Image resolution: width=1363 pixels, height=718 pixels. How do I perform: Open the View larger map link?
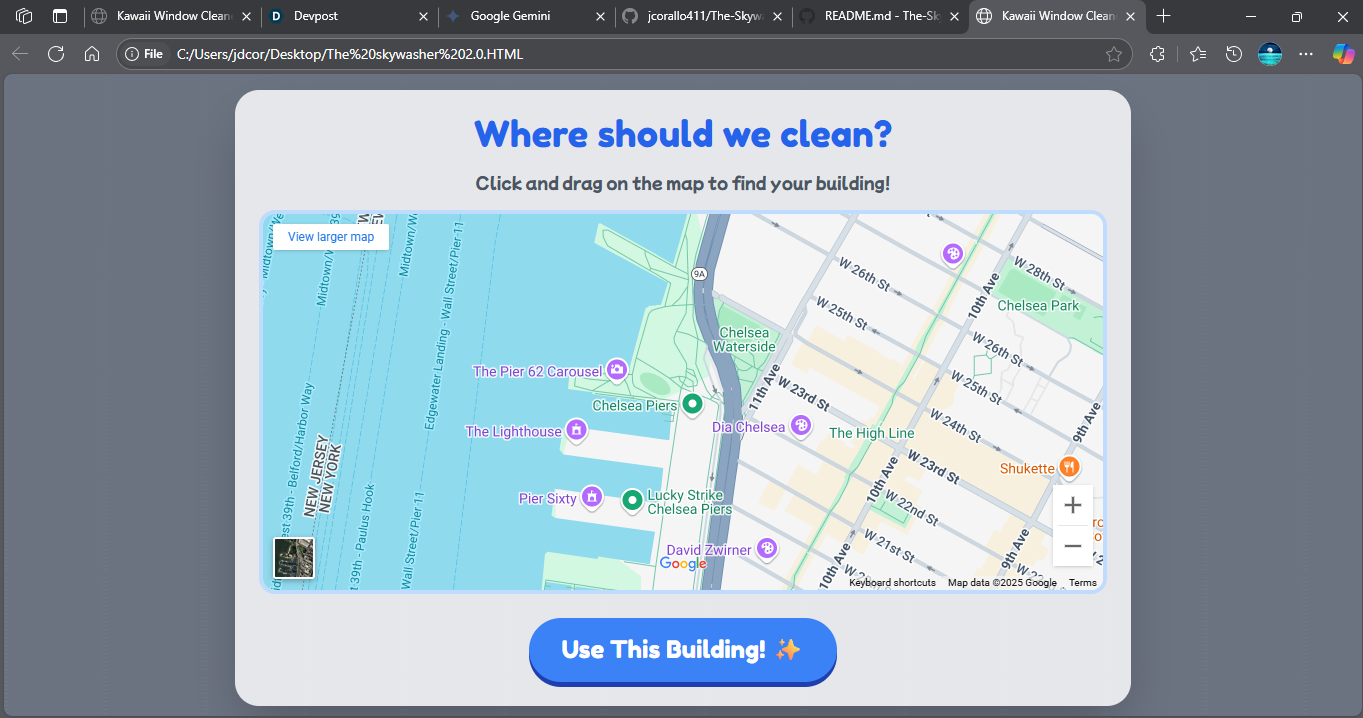point(331,237)
